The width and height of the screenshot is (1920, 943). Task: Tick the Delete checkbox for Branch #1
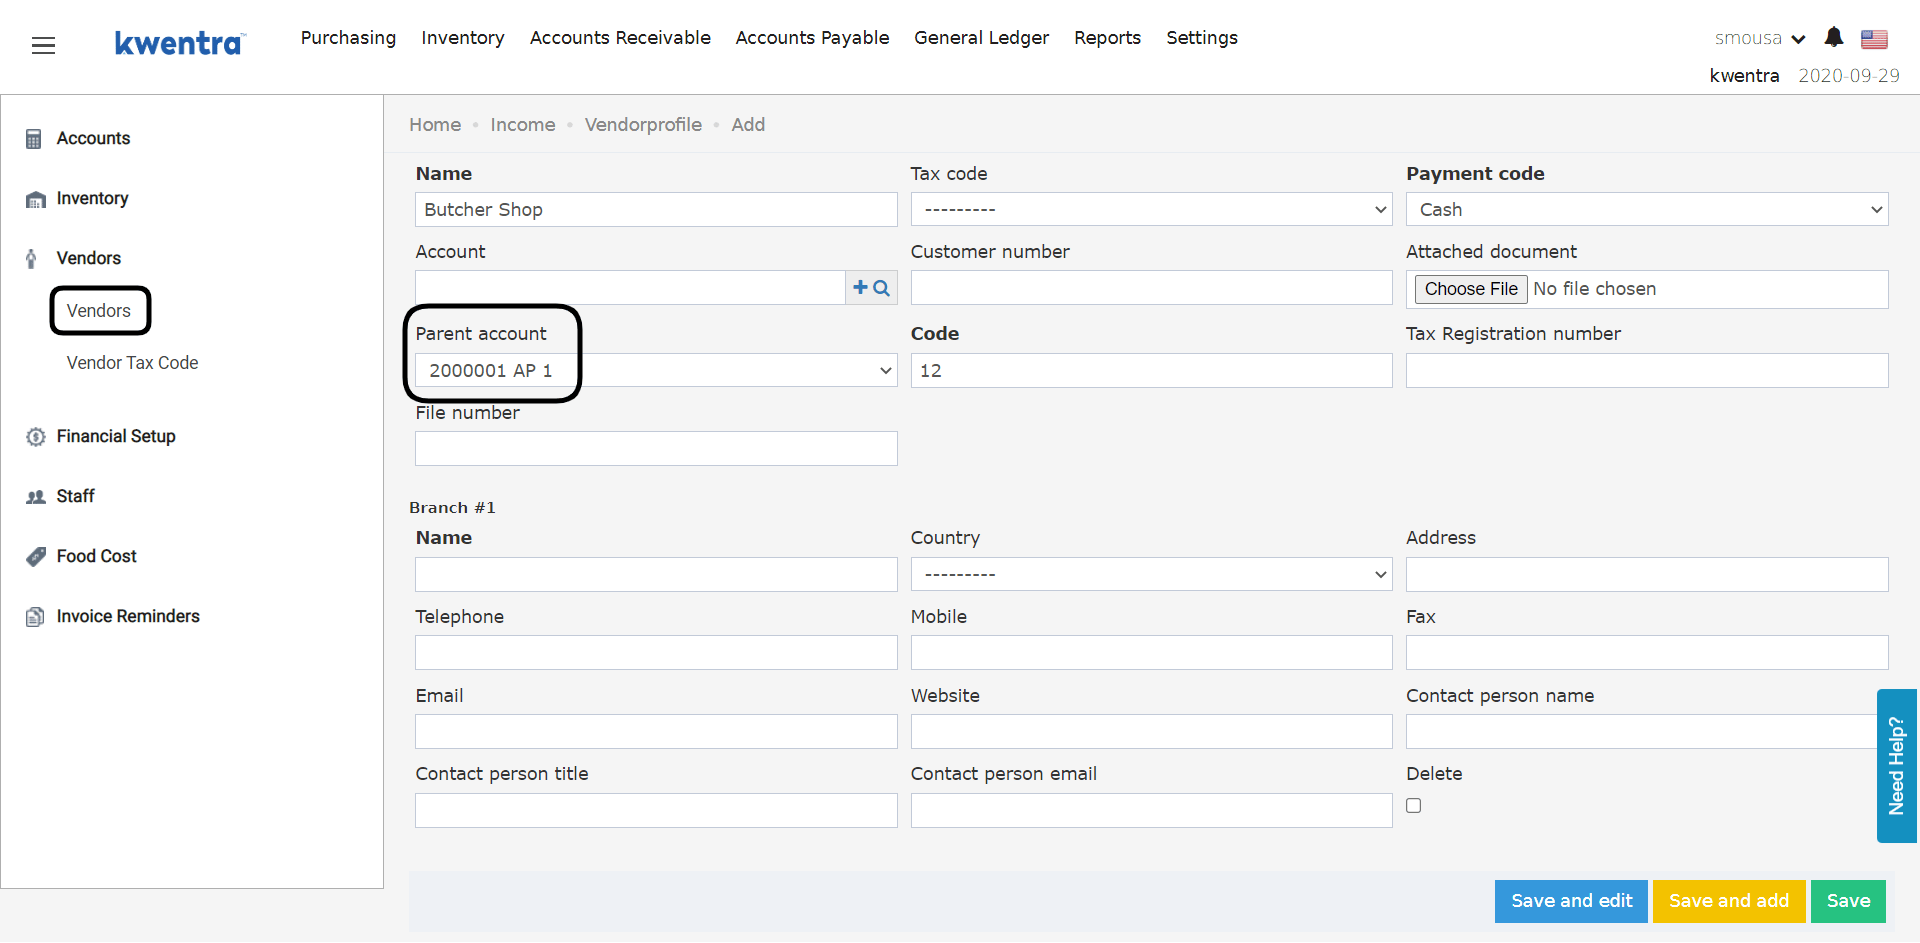click(x=1413, y=805)
